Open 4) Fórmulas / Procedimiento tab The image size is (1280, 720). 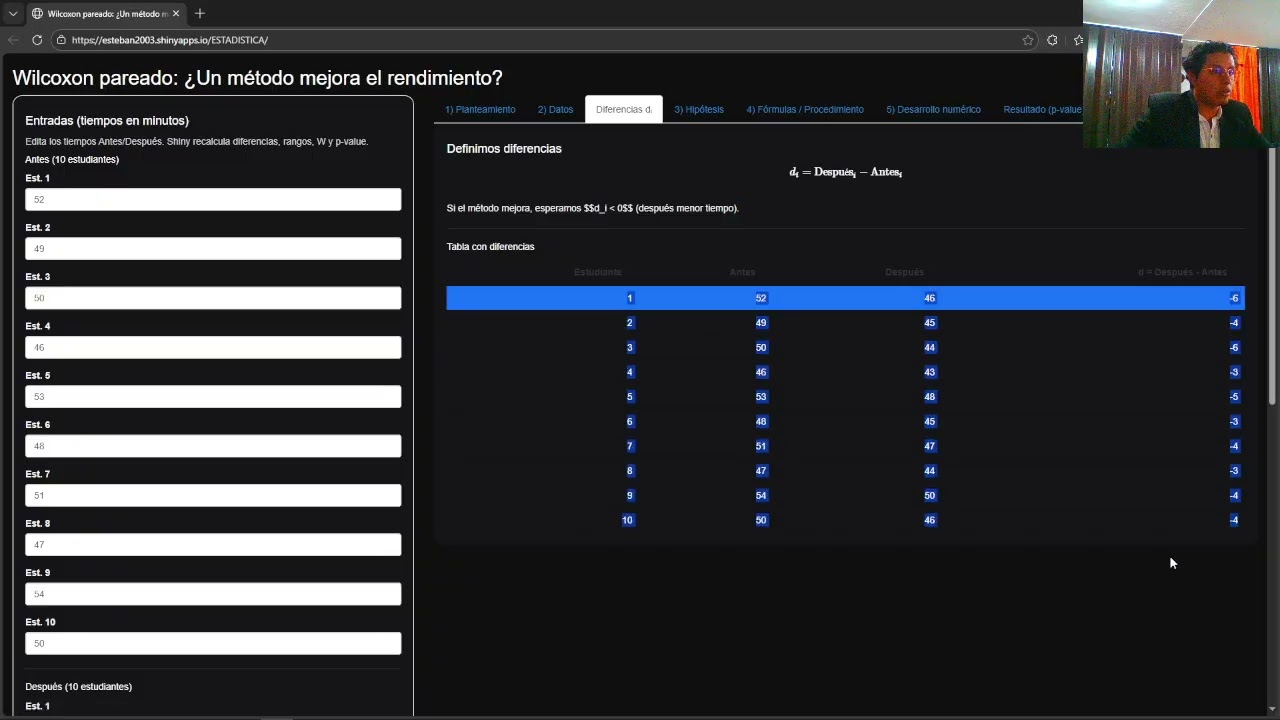[x=805, y=109]
